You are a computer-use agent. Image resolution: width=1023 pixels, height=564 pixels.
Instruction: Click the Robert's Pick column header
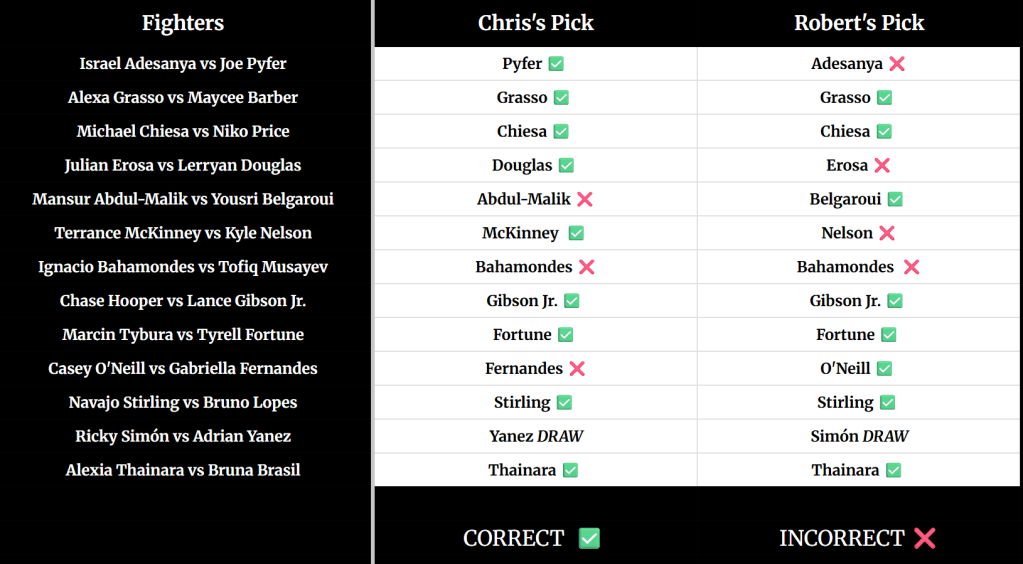tap(859, 23)
